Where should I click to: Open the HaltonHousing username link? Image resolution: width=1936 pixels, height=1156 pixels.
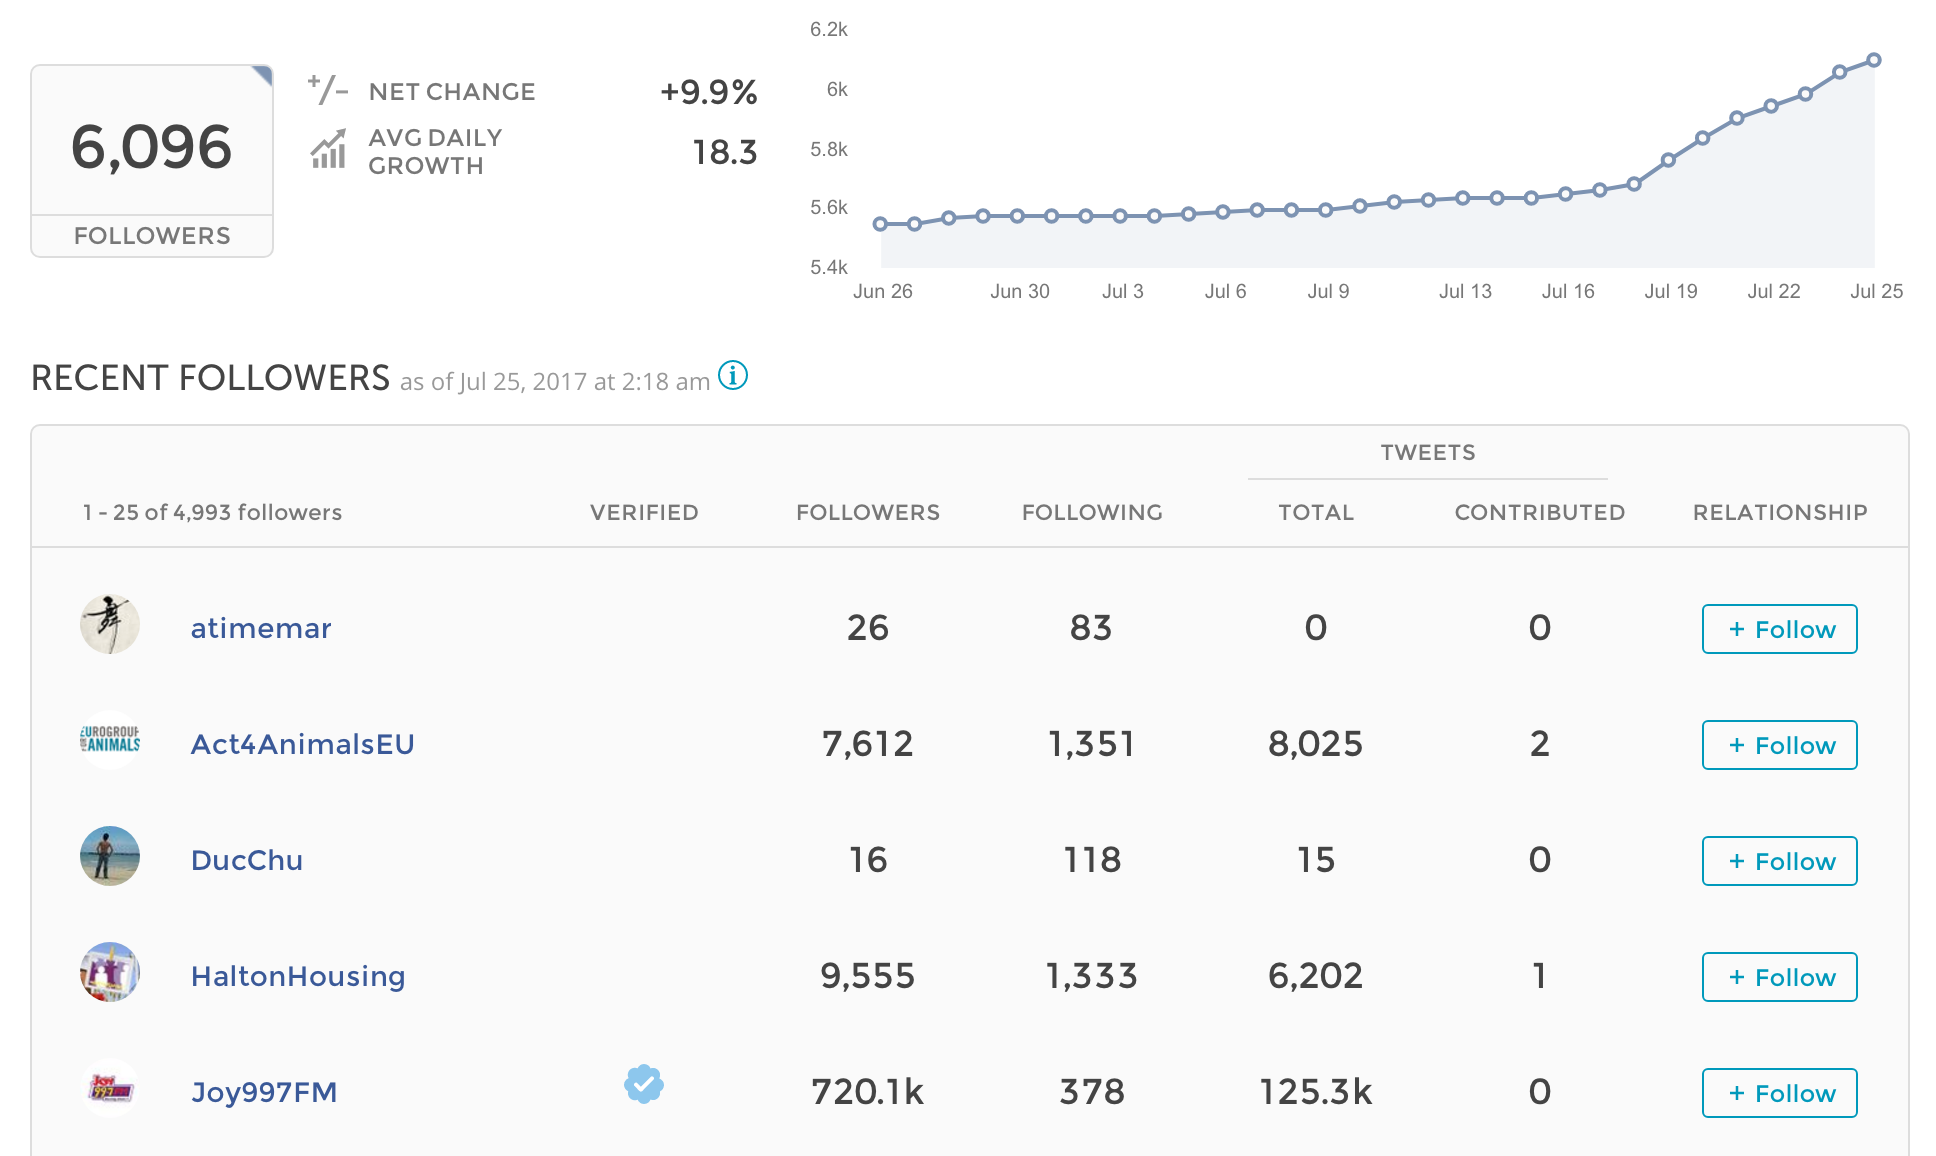coord(298,976)
